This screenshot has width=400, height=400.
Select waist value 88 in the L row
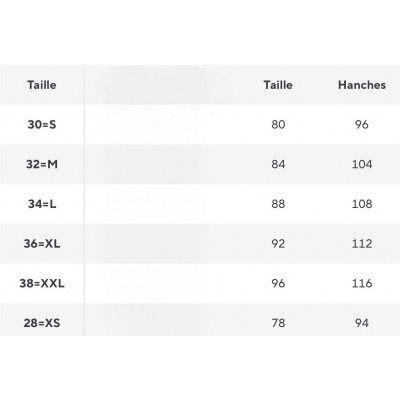coord(278,204)
